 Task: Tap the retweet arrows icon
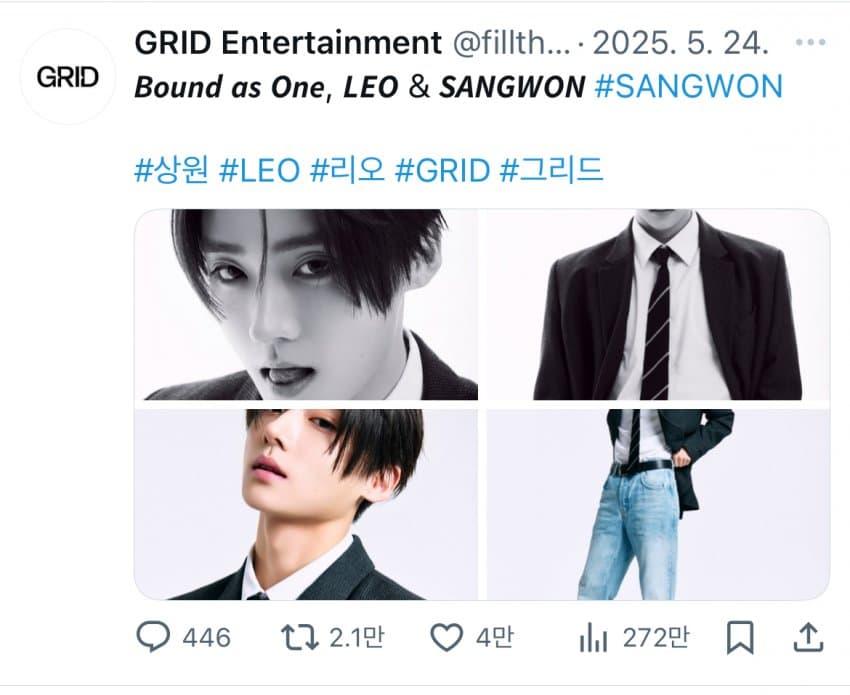click(x=299, y=637)
